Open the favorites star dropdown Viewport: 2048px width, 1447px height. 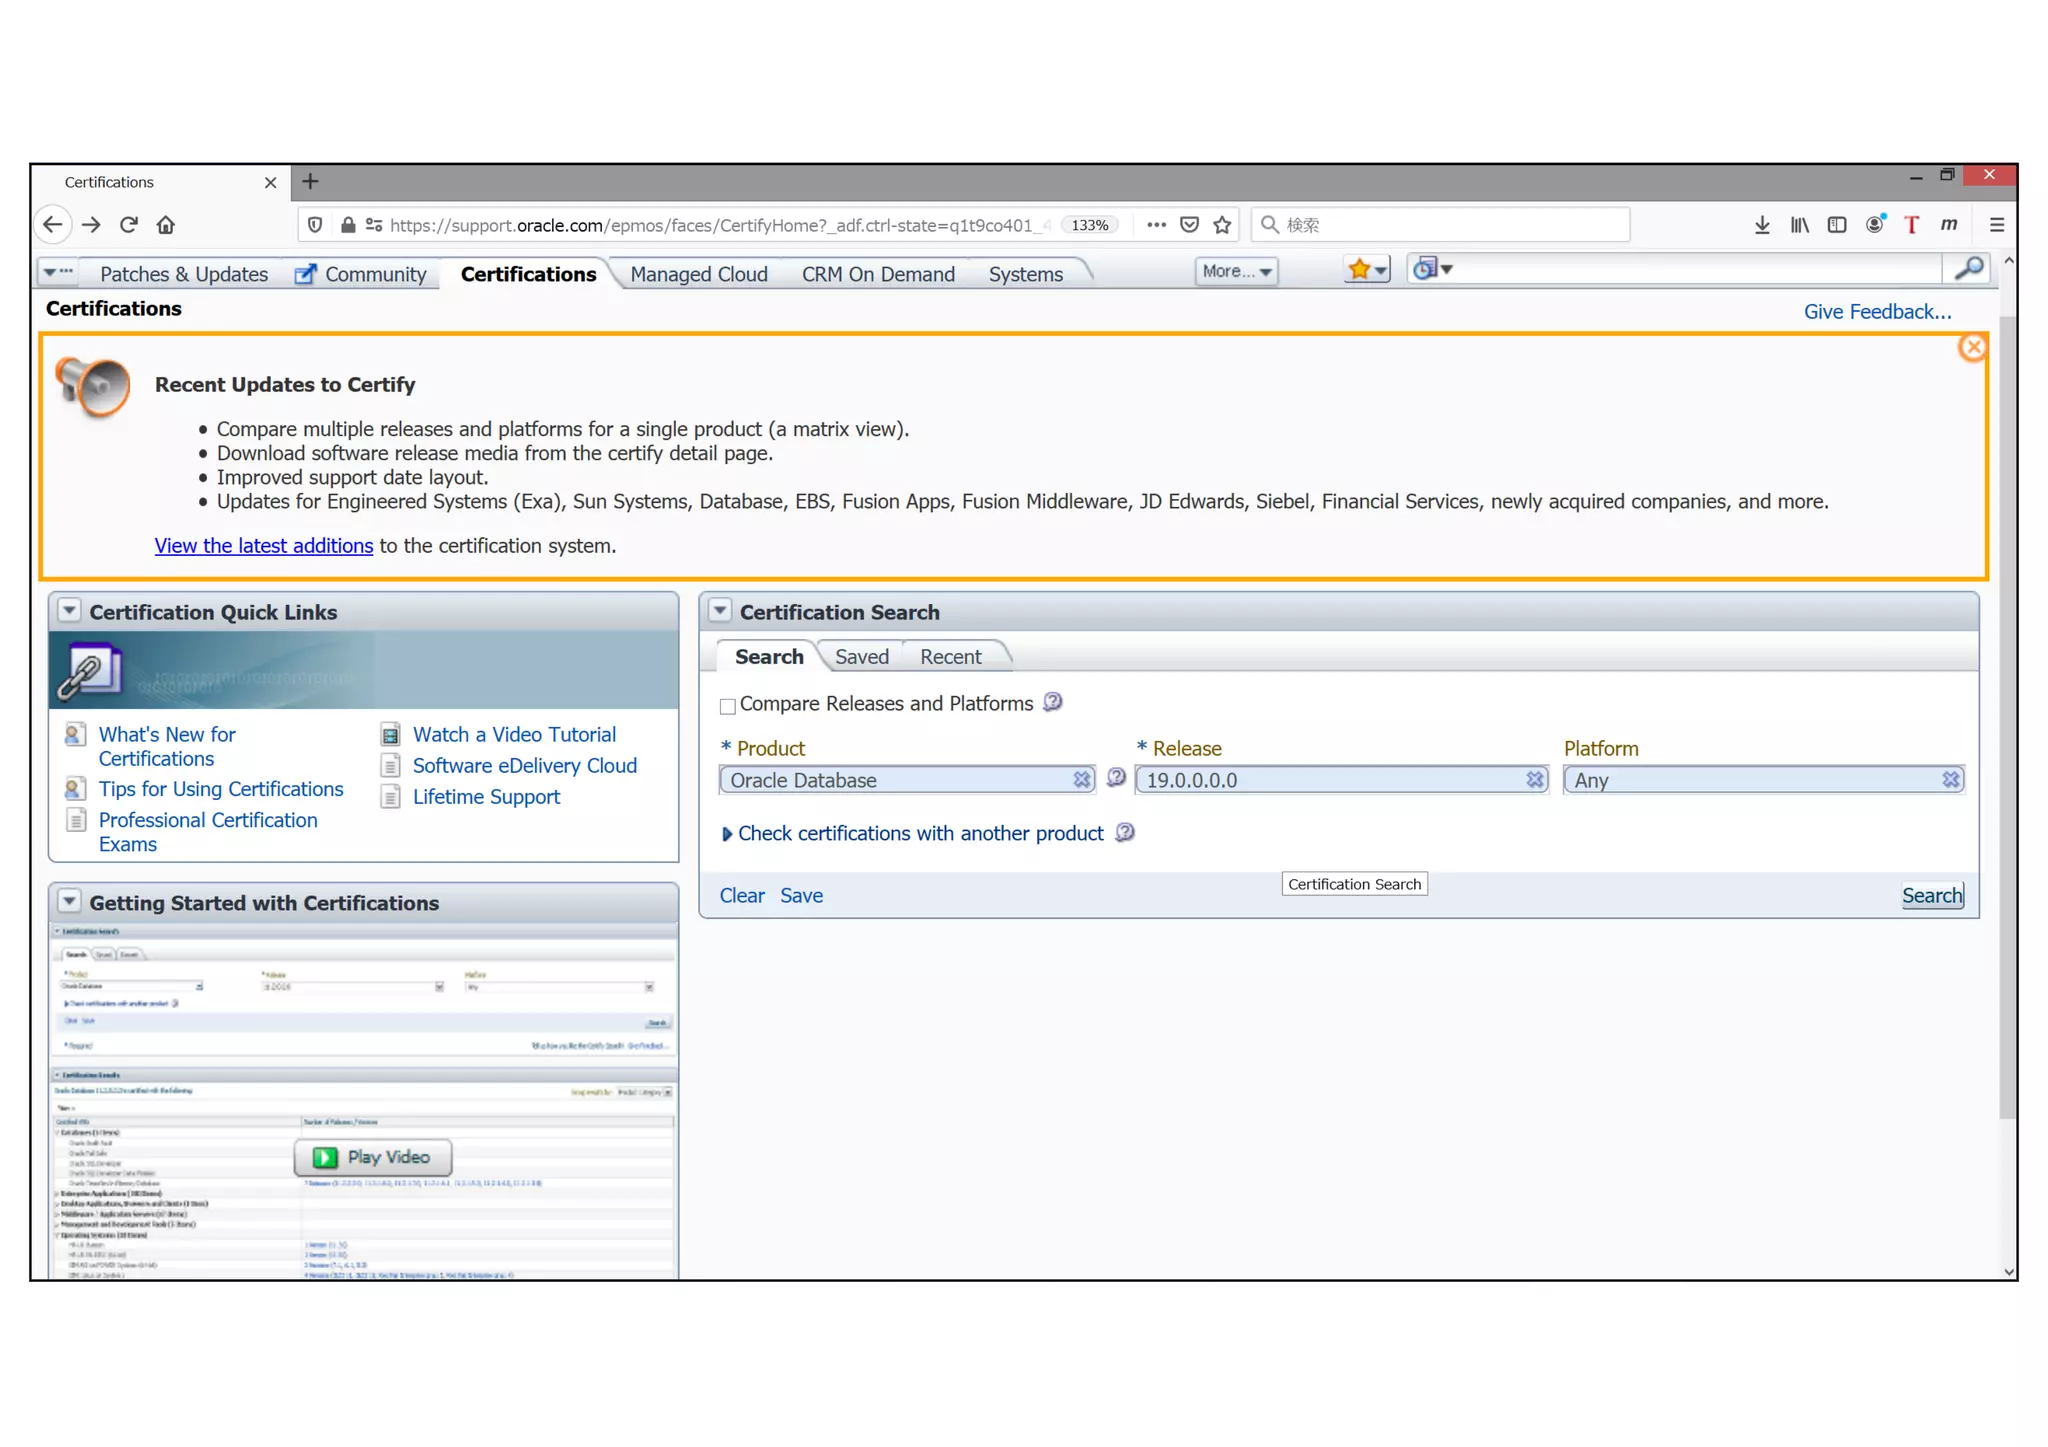pyautogui.click(x=1367, y=269)
